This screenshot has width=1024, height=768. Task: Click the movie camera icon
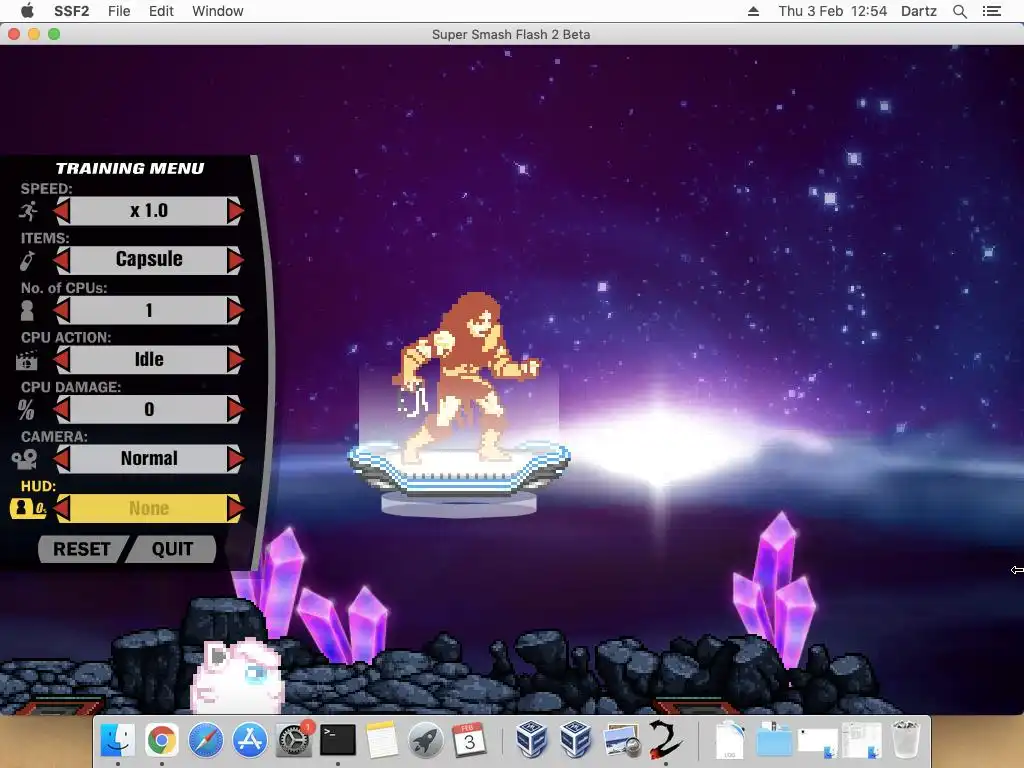[25, 459]
